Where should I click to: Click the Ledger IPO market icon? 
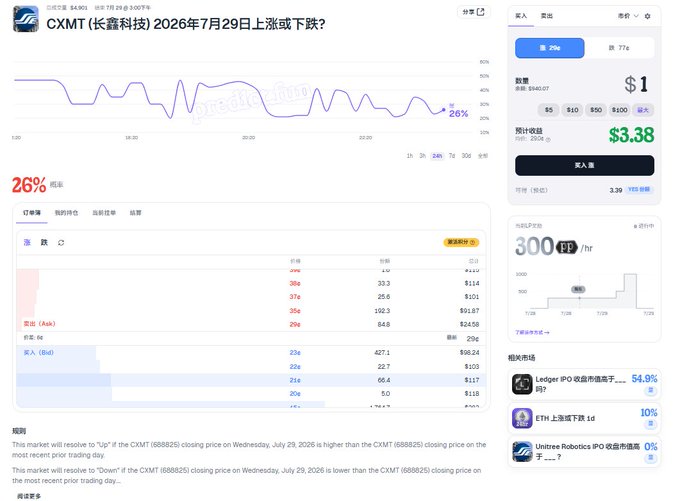pos(522,384)
